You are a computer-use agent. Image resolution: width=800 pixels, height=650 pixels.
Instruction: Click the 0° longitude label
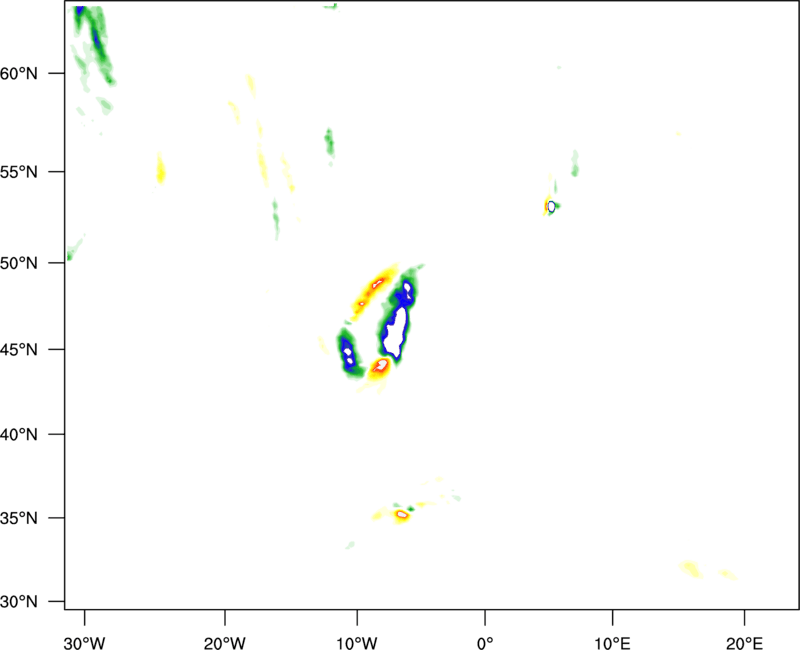click(x=485, y=643)
